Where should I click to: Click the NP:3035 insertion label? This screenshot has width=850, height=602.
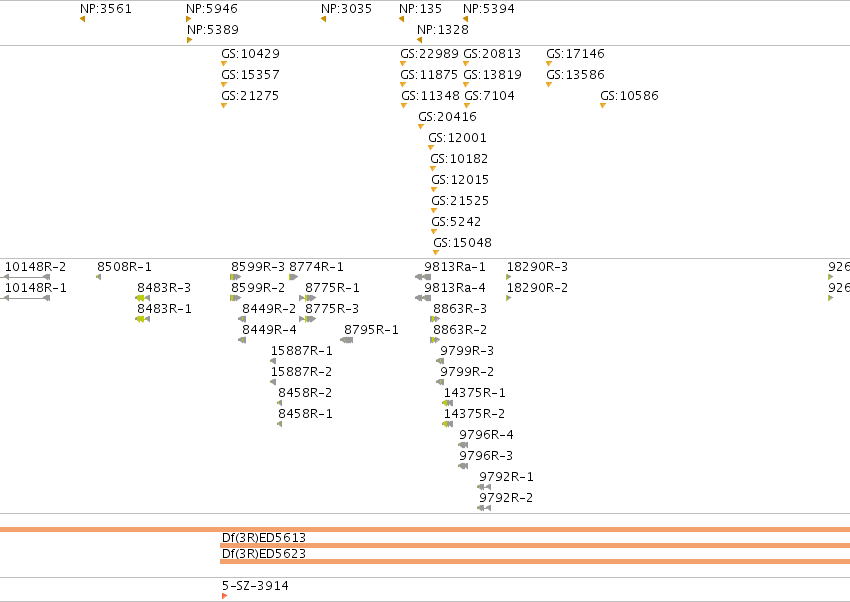[346, 9]
